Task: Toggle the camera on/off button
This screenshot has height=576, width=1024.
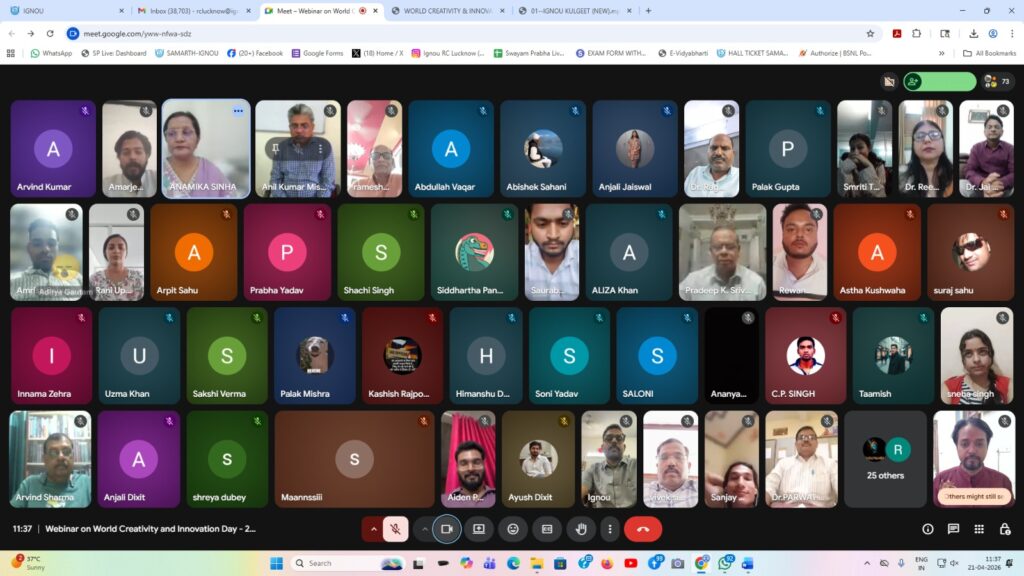Action: [447, 529]
